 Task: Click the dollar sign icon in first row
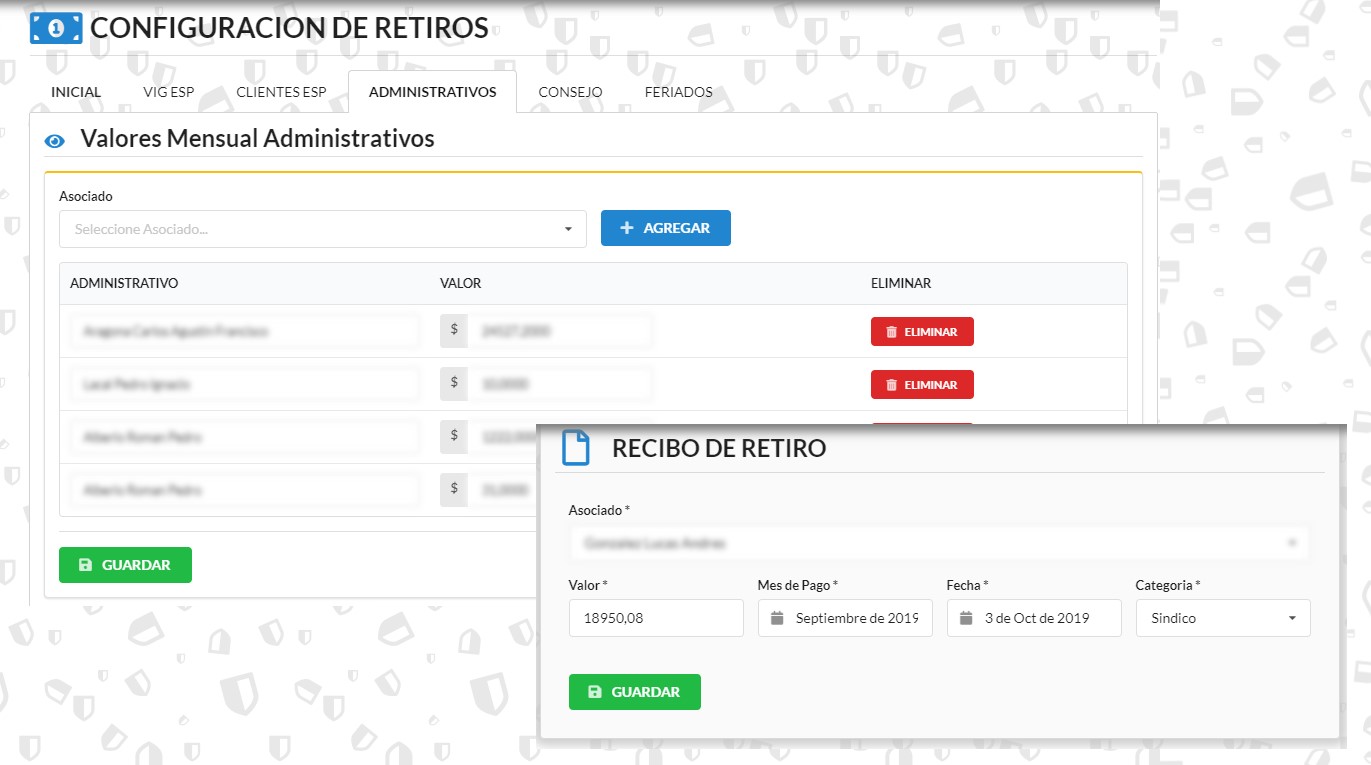click(454, 330)
